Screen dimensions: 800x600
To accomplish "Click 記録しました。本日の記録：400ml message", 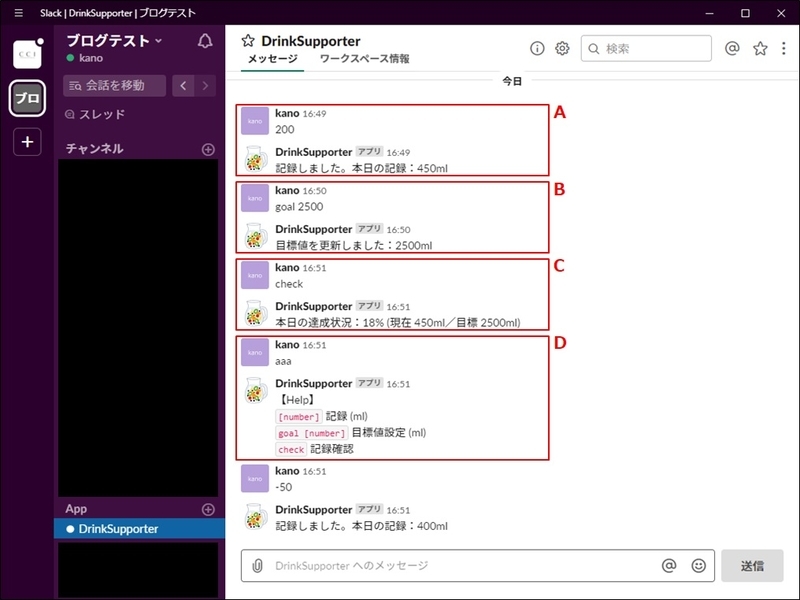I will 361,526.
